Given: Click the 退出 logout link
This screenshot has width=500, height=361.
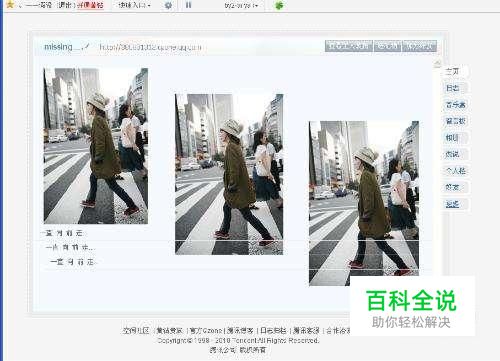Looking at the screenshot, I should pos(66,5).
